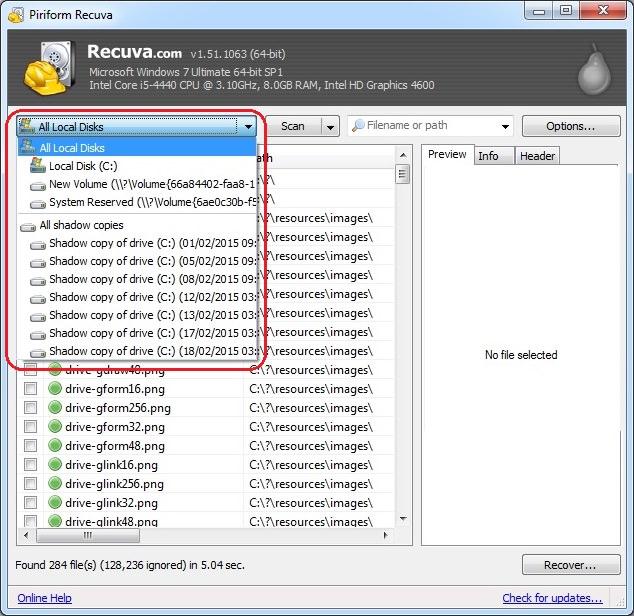Open the Online Help link
The height and width of the screenshot is (616, 634).
(44, 598)
